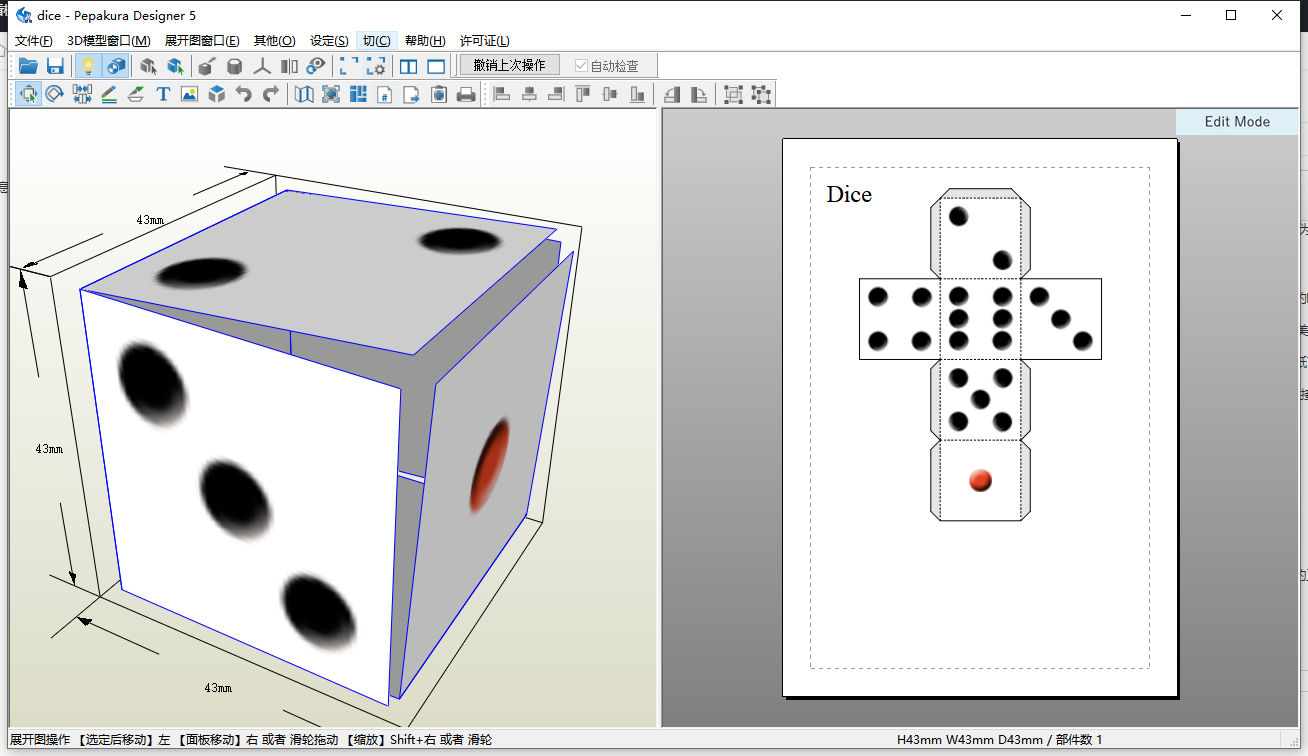Open the 其他(O) menu
This screenshot has width=1308, height=756.
(275, 41)
